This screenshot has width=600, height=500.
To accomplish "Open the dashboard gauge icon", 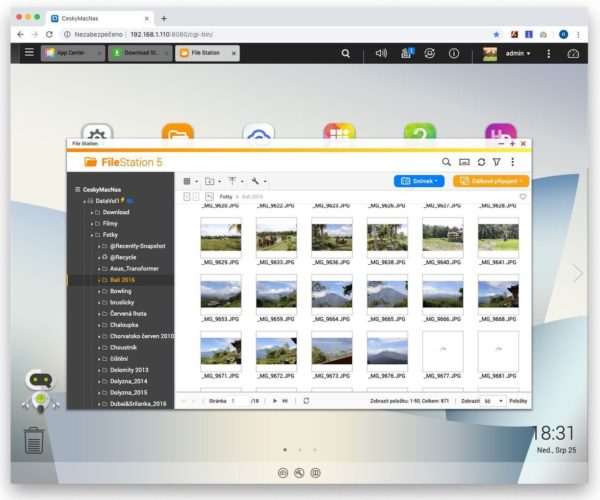I will (573, 53).
